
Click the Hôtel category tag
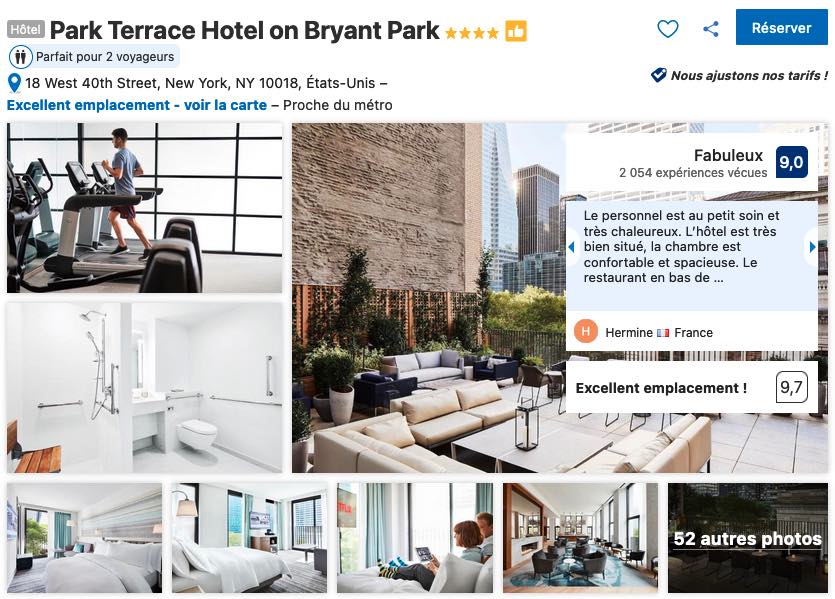tap(26, 29)
